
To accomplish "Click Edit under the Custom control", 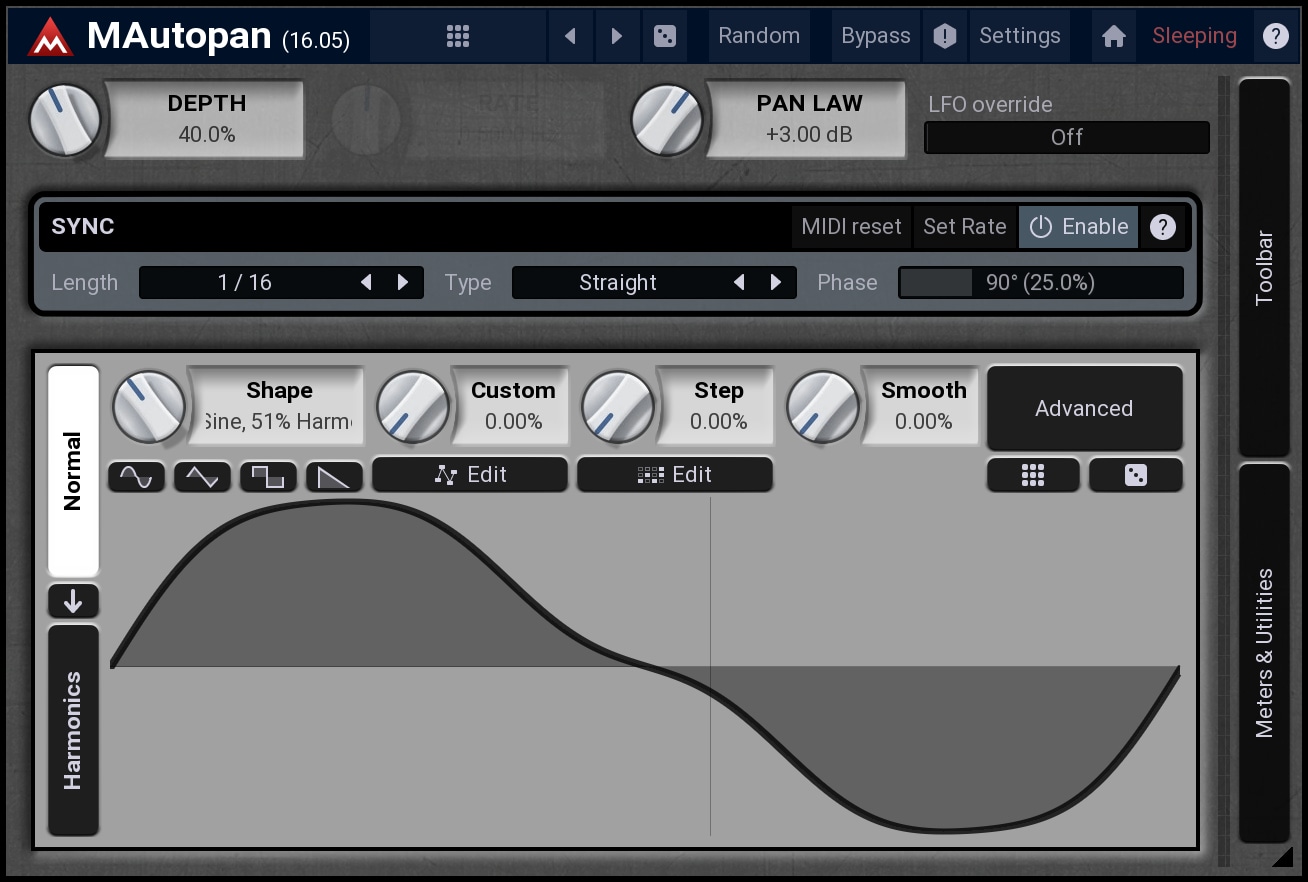I will click(470, 475).
